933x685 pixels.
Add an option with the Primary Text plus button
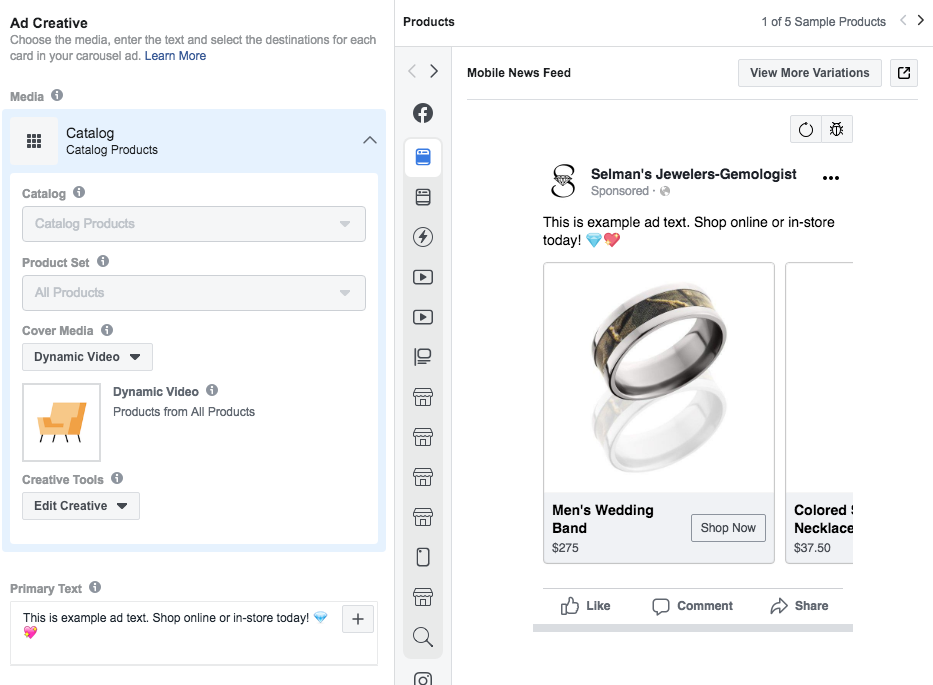tap(358, 620)
